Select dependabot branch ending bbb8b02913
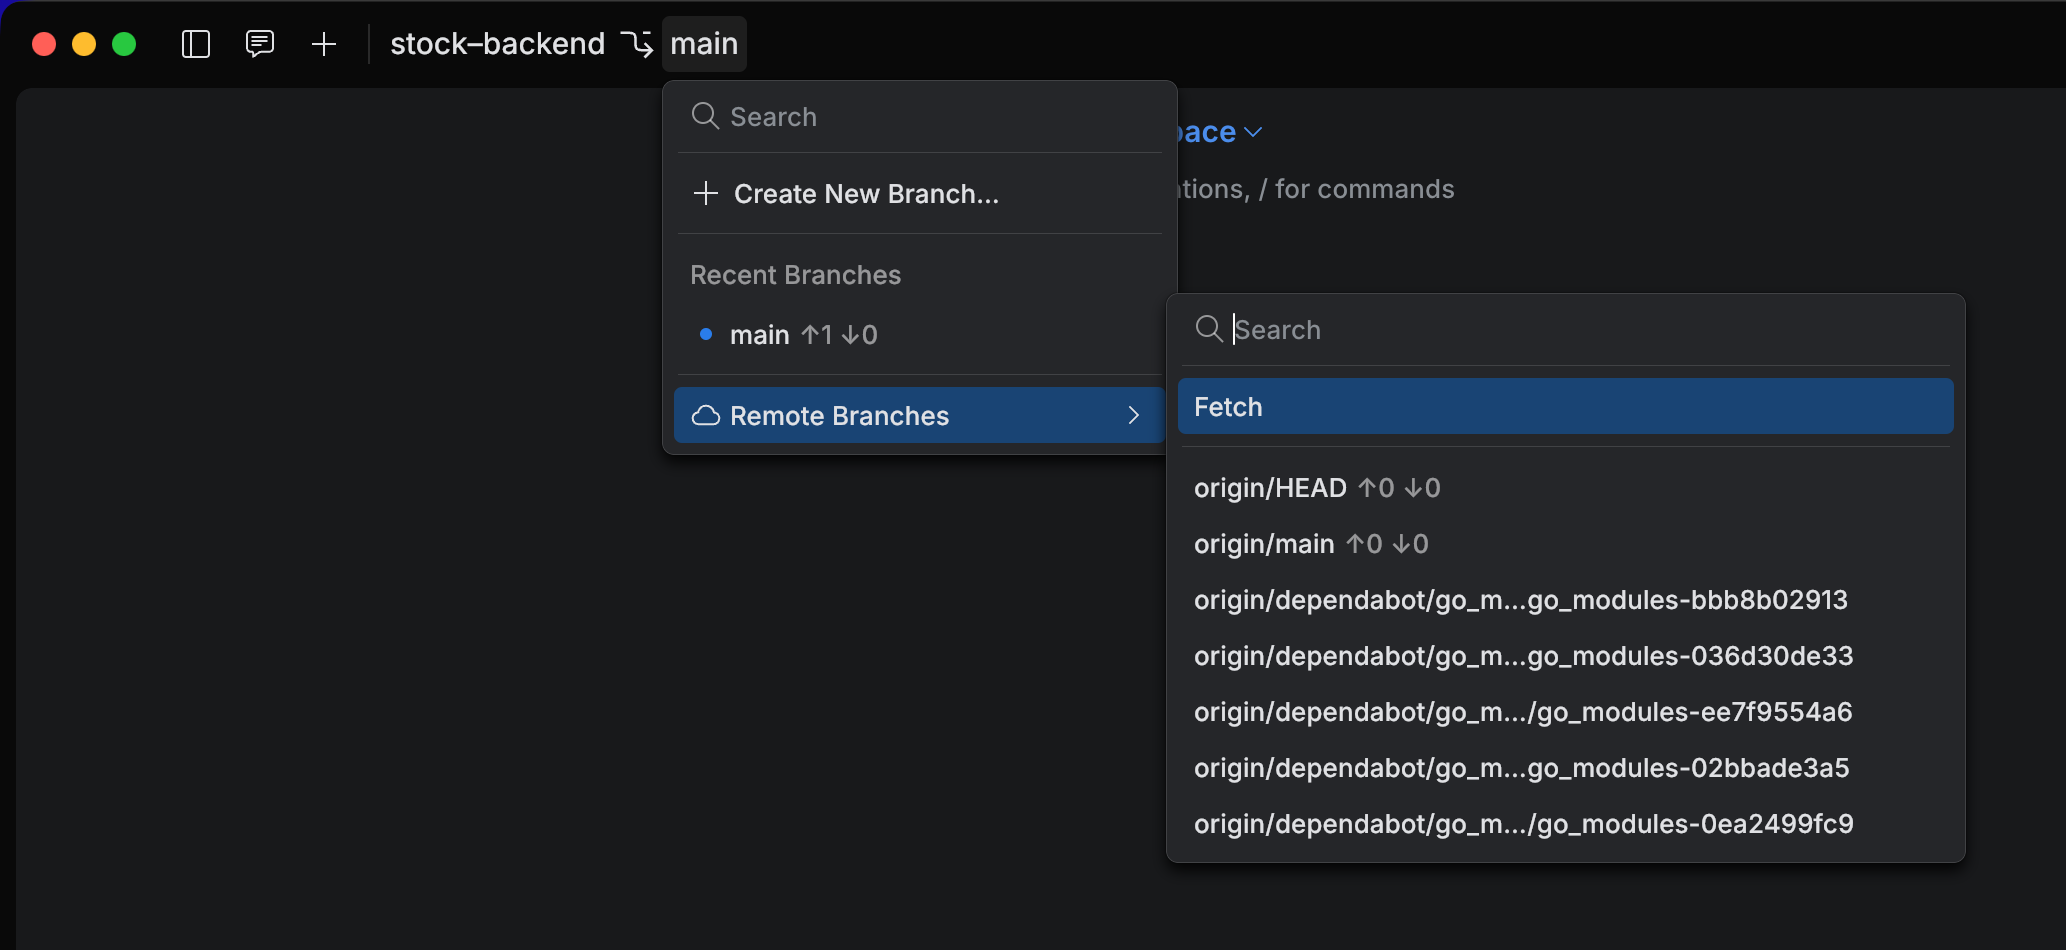2066x950 pixels. pos(1521,600)
